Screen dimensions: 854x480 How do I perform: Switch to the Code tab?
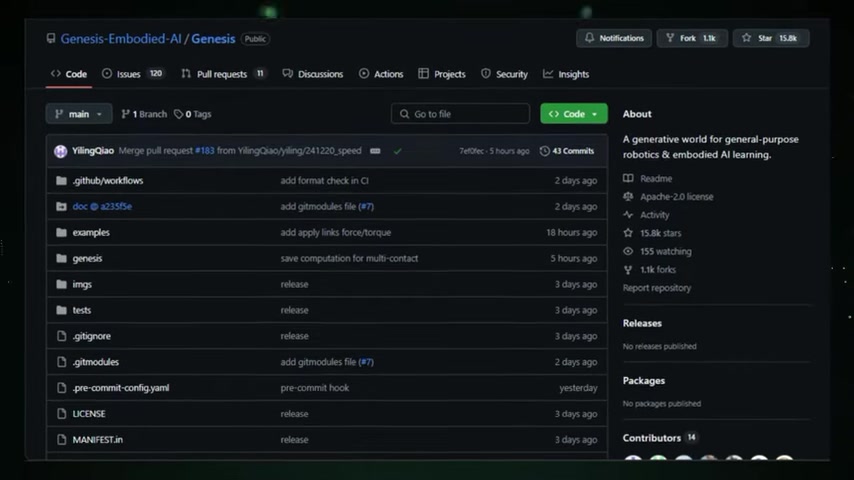tap(69, 74)
